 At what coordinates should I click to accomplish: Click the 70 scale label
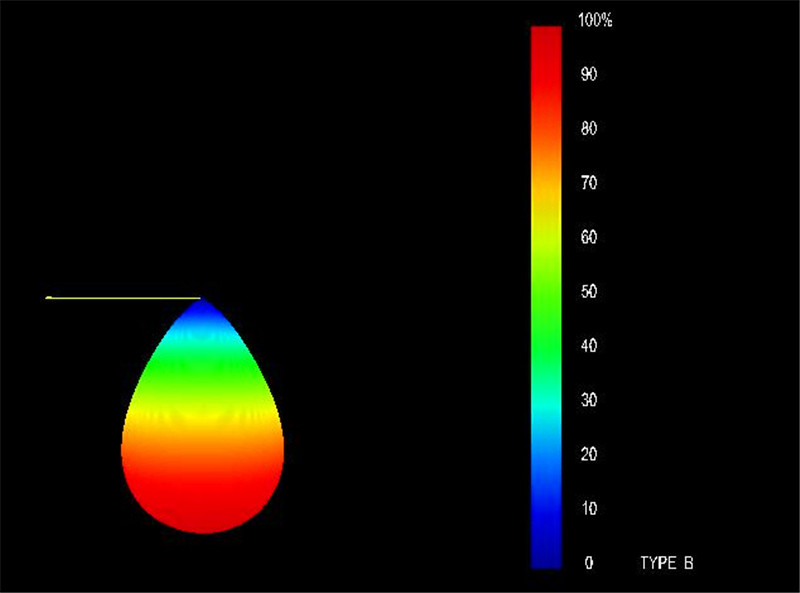(x=589, y=183)
